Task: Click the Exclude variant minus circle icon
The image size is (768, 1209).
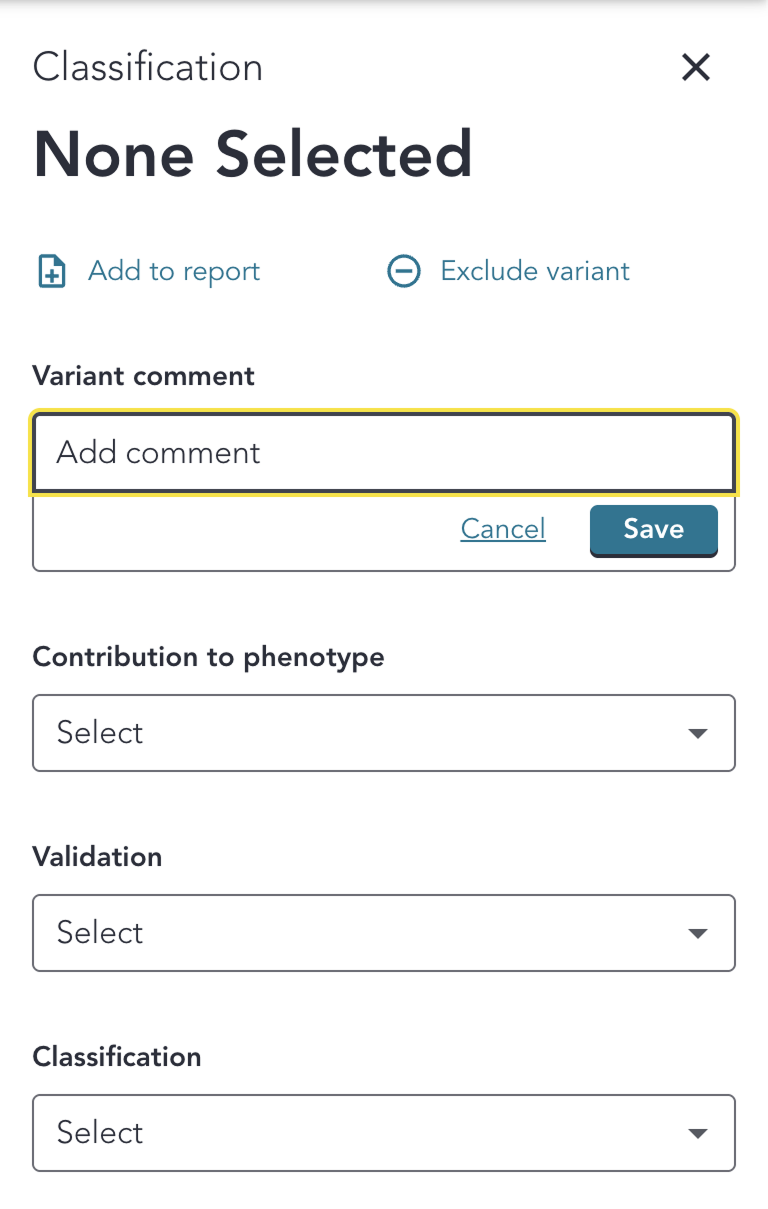Action: point(403,270)
